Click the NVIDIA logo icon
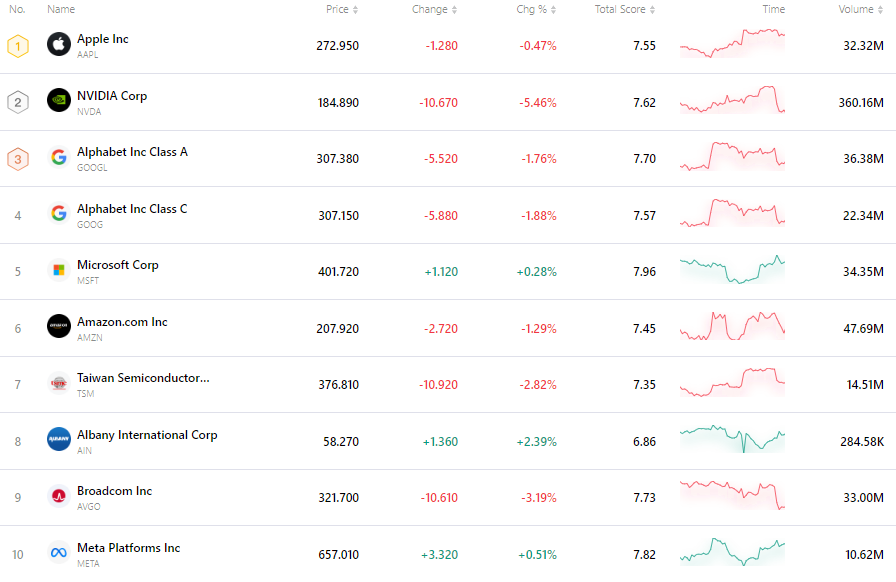The height and width of the screenshot is (582, 896). [57, 101]
